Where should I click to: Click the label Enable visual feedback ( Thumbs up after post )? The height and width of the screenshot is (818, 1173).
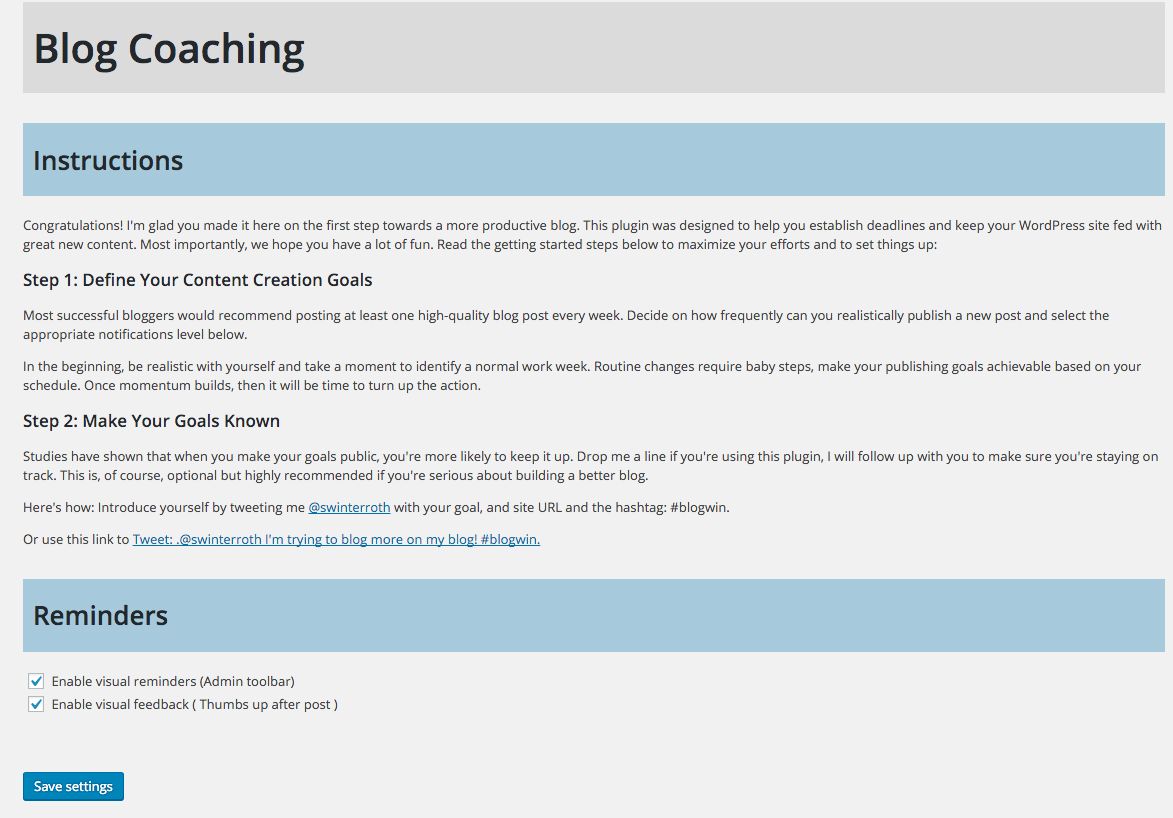[195, 704]
